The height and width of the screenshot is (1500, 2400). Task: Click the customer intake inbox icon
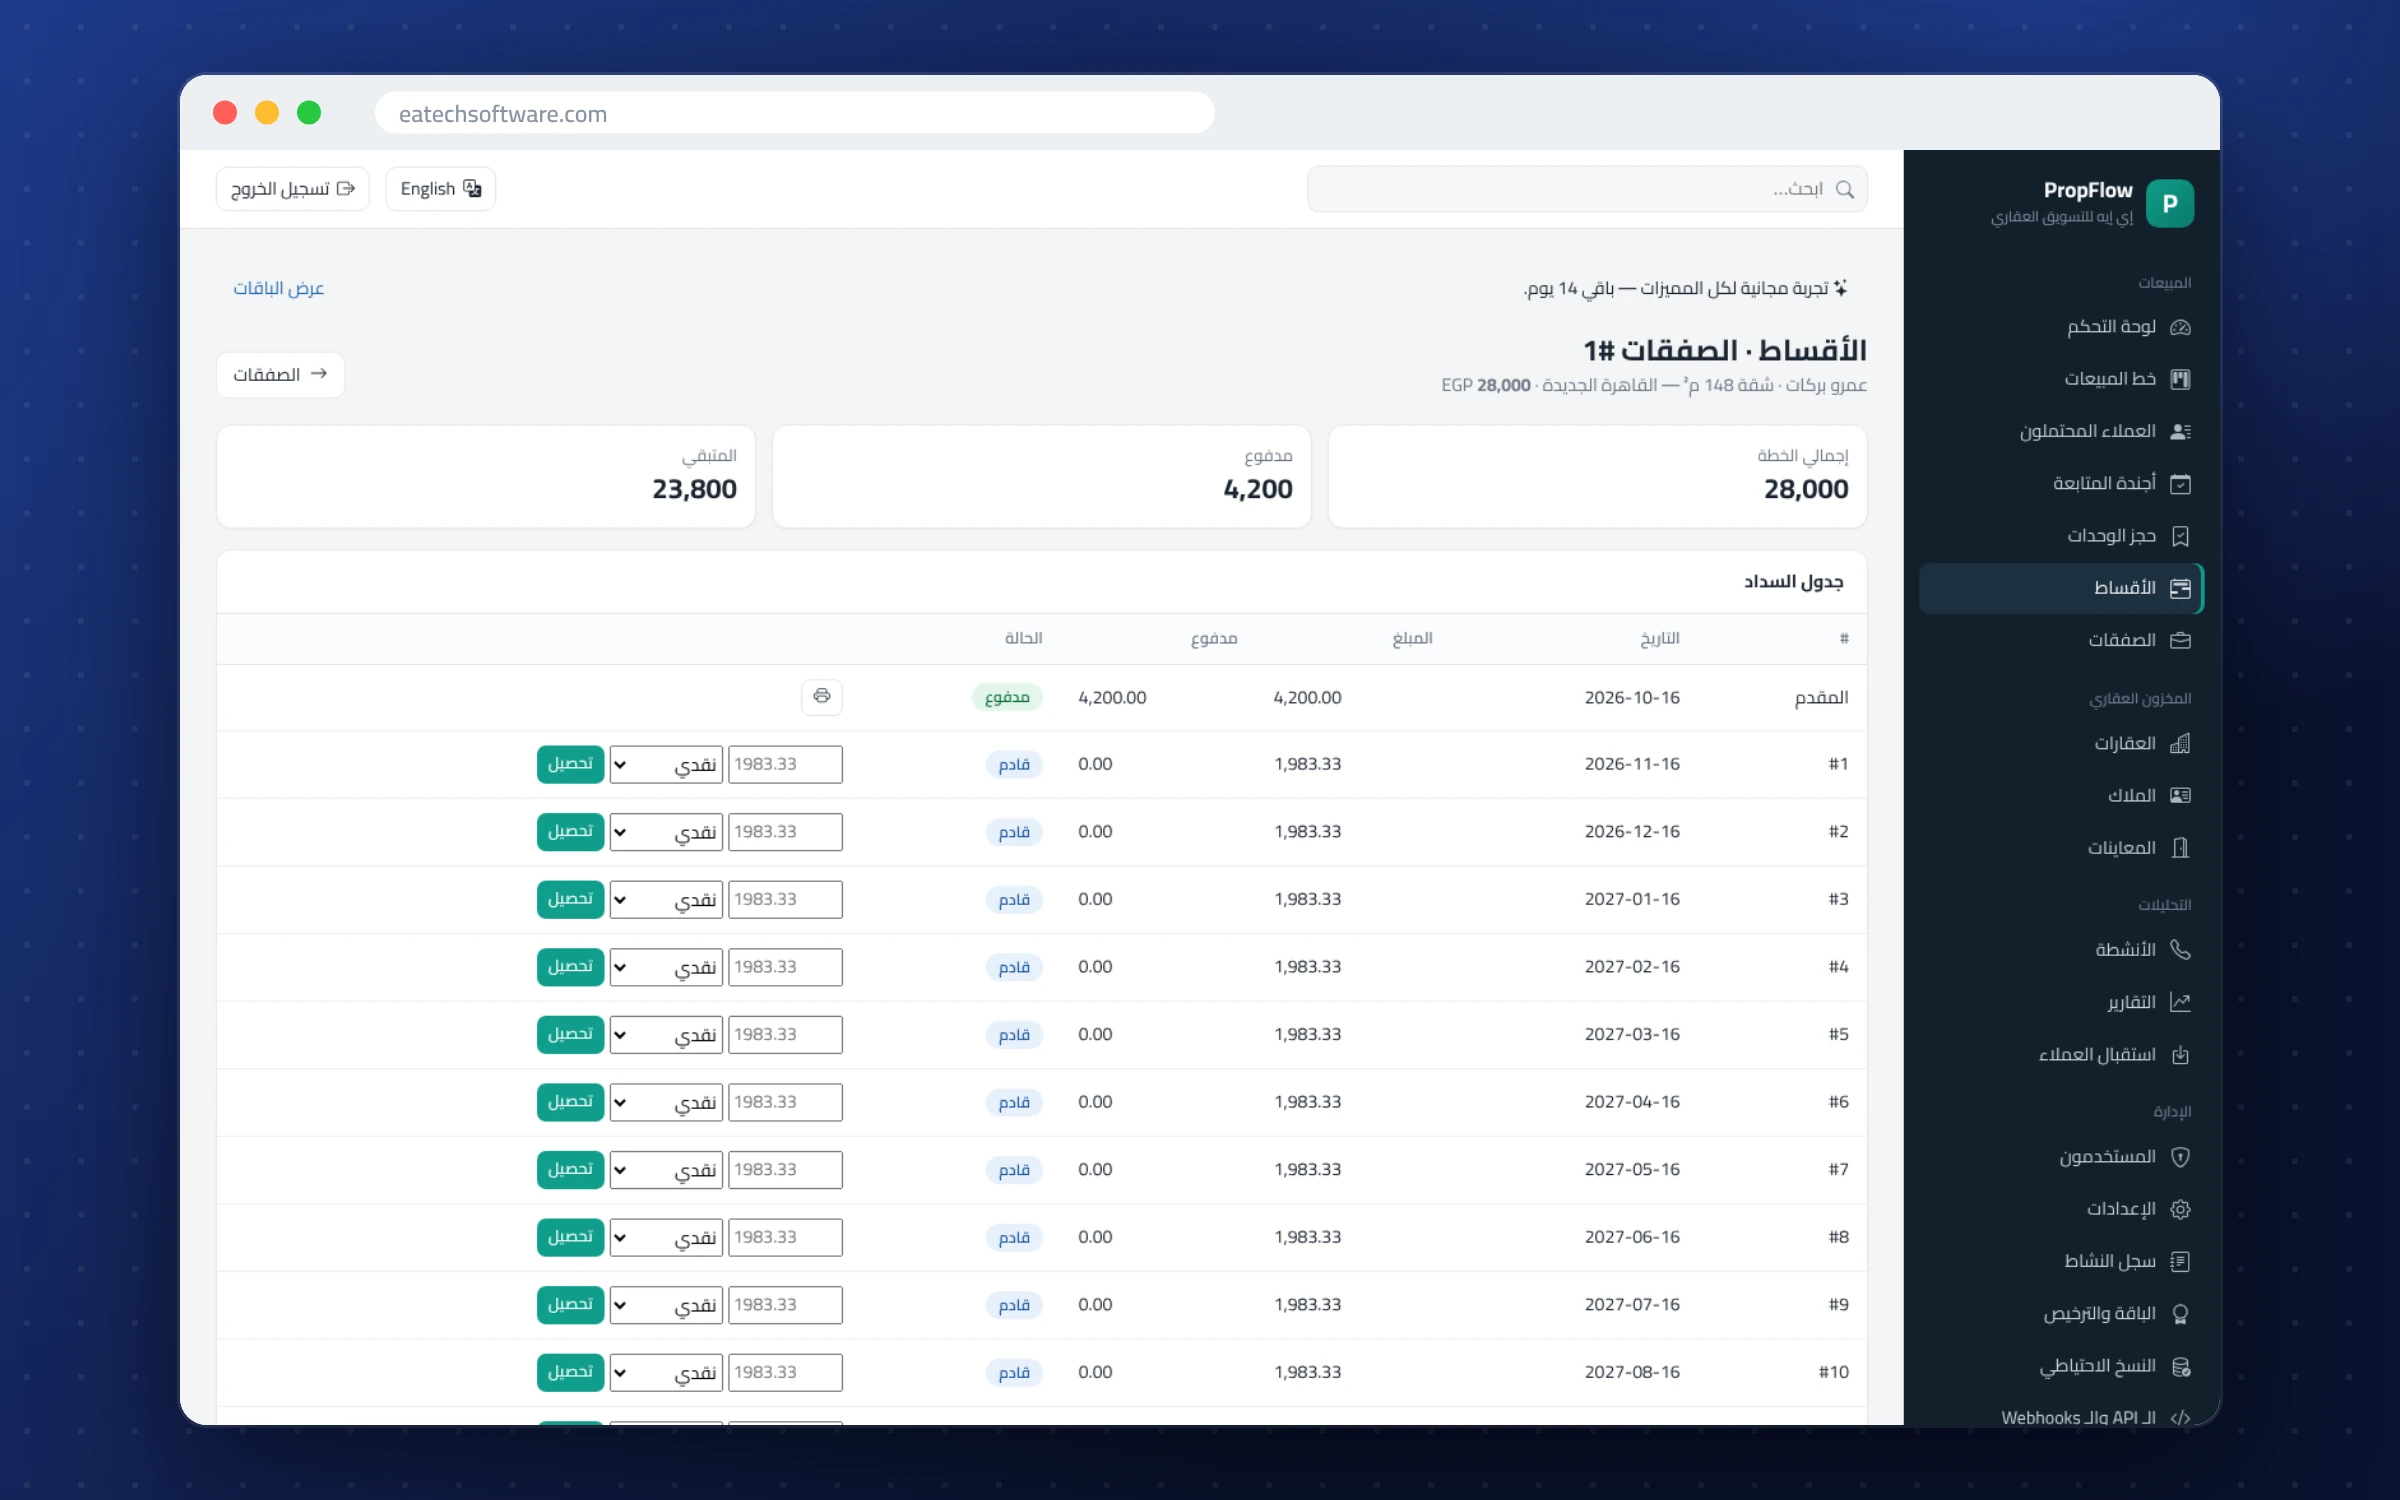(2180, 1055)
